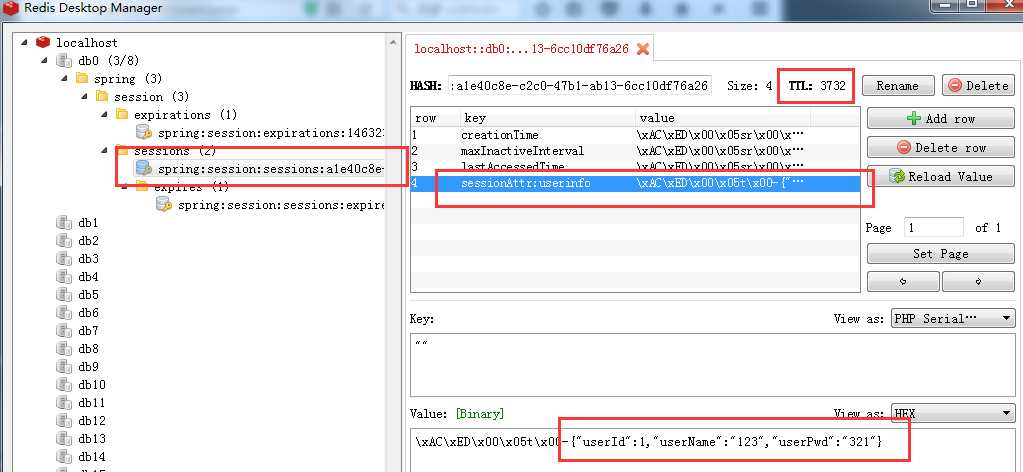Screen dimensions: 1023x472
Task: Click the db9 database icon
Action: pyautogui.click(x=64, y=367)
